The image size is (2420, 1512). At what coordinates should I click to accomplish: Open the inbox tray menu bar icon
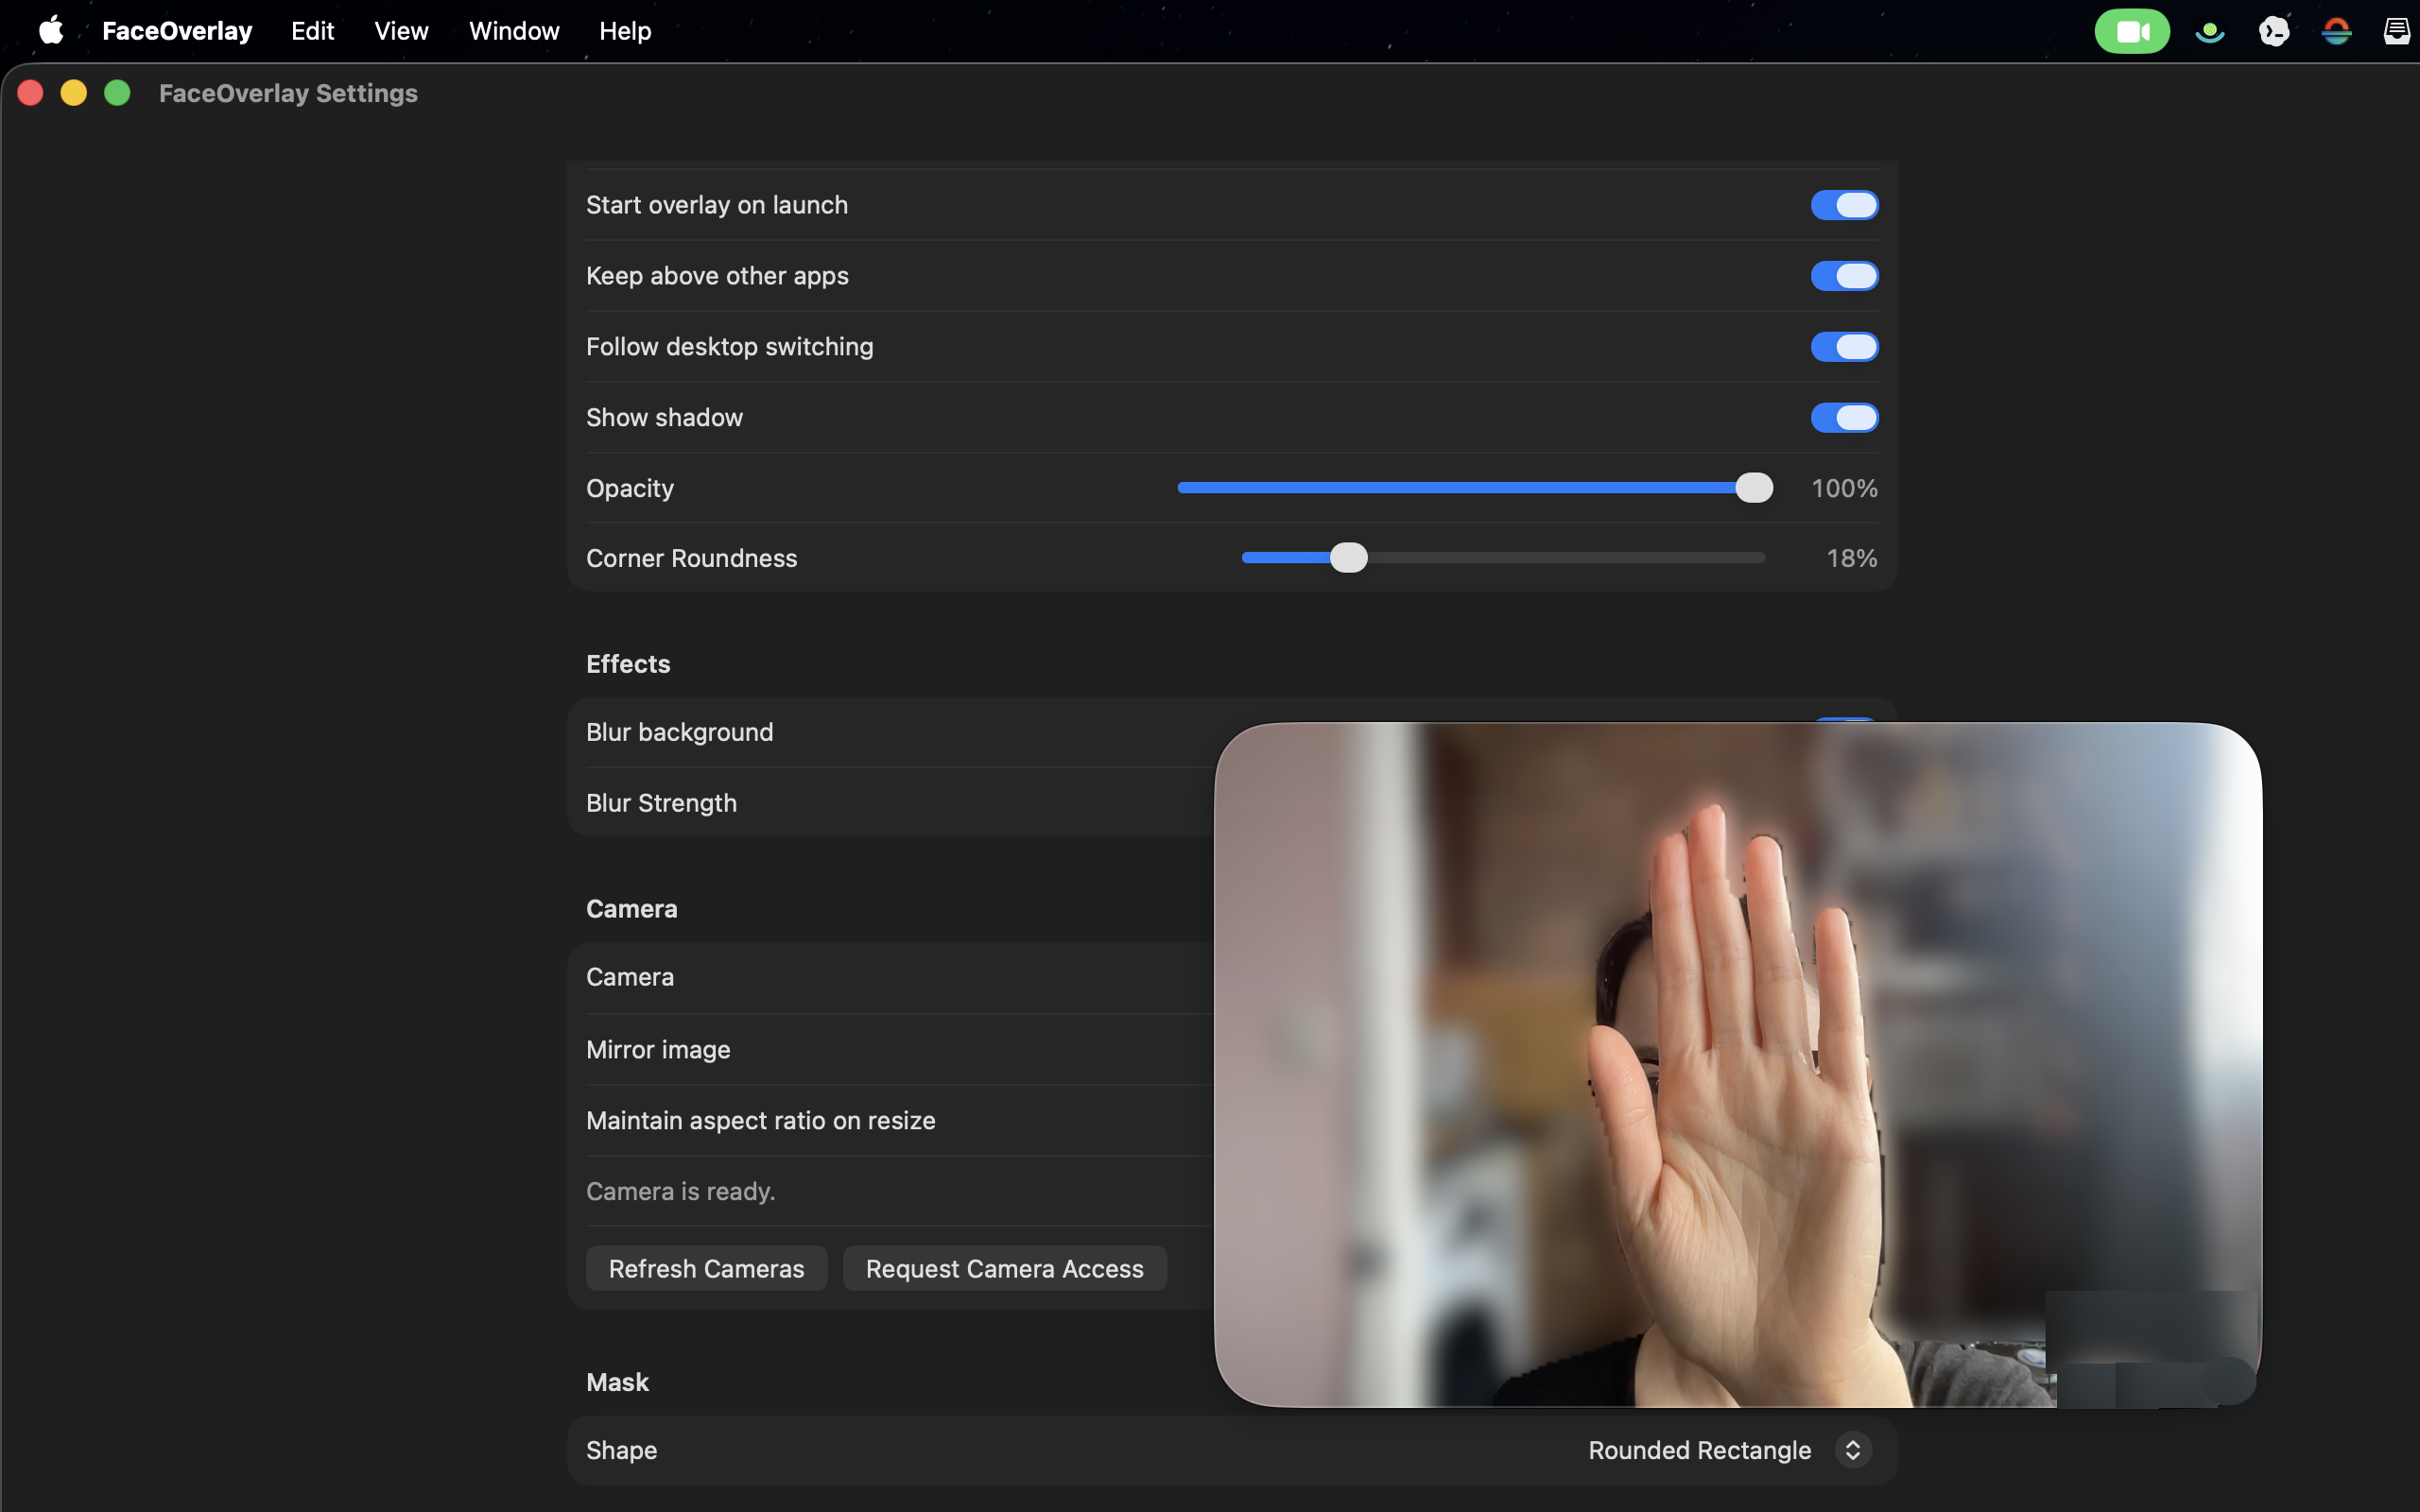(2397, 30)
